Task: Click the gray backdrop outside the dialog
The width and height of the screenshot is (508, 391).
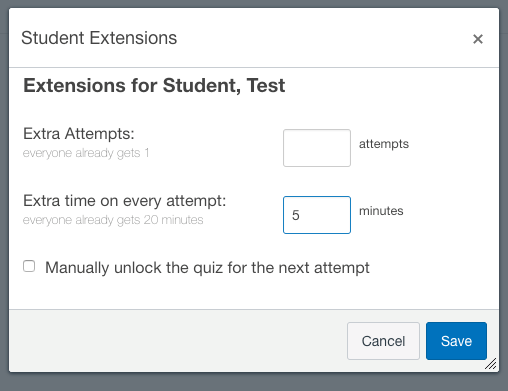Action: pos(253,382)
